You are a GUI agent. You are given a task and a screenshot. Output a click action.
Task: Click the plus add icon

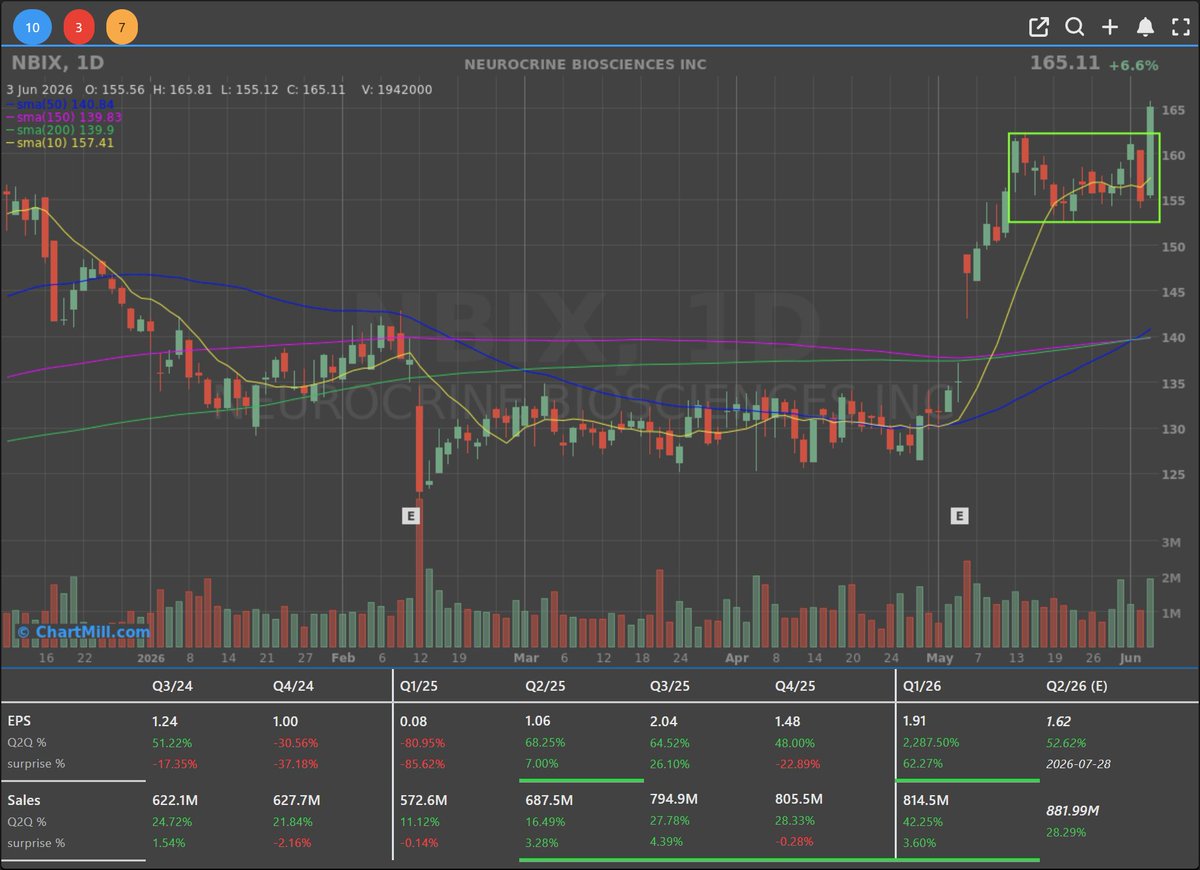(1110, 27)
